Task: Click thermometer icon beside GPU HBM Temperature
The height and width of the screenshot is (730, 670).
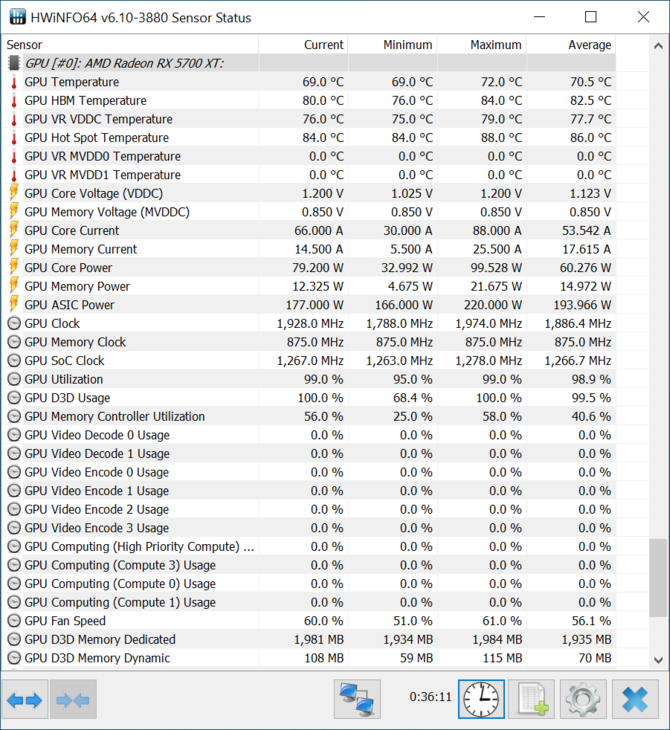Action: 14,101
